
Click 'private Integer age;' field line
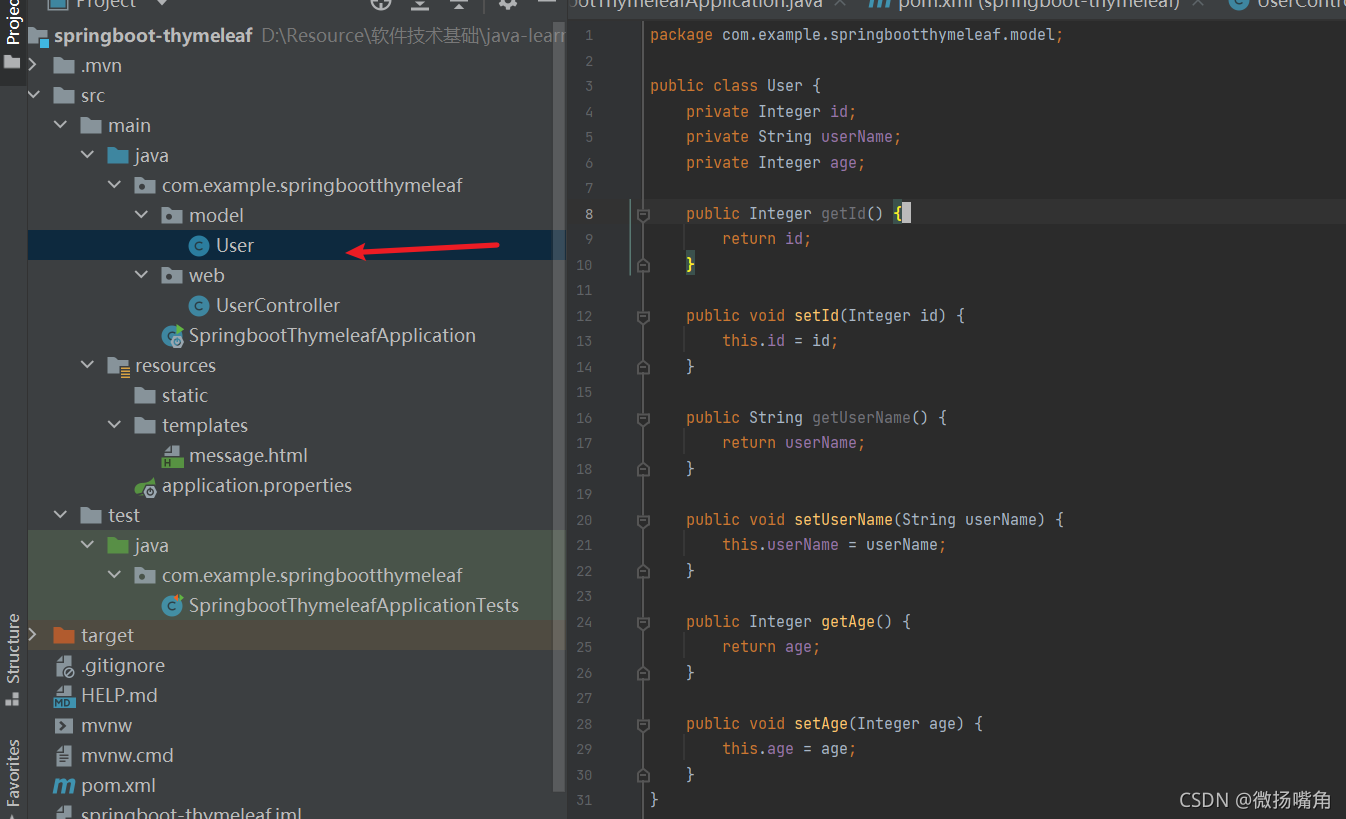(775, 163)
